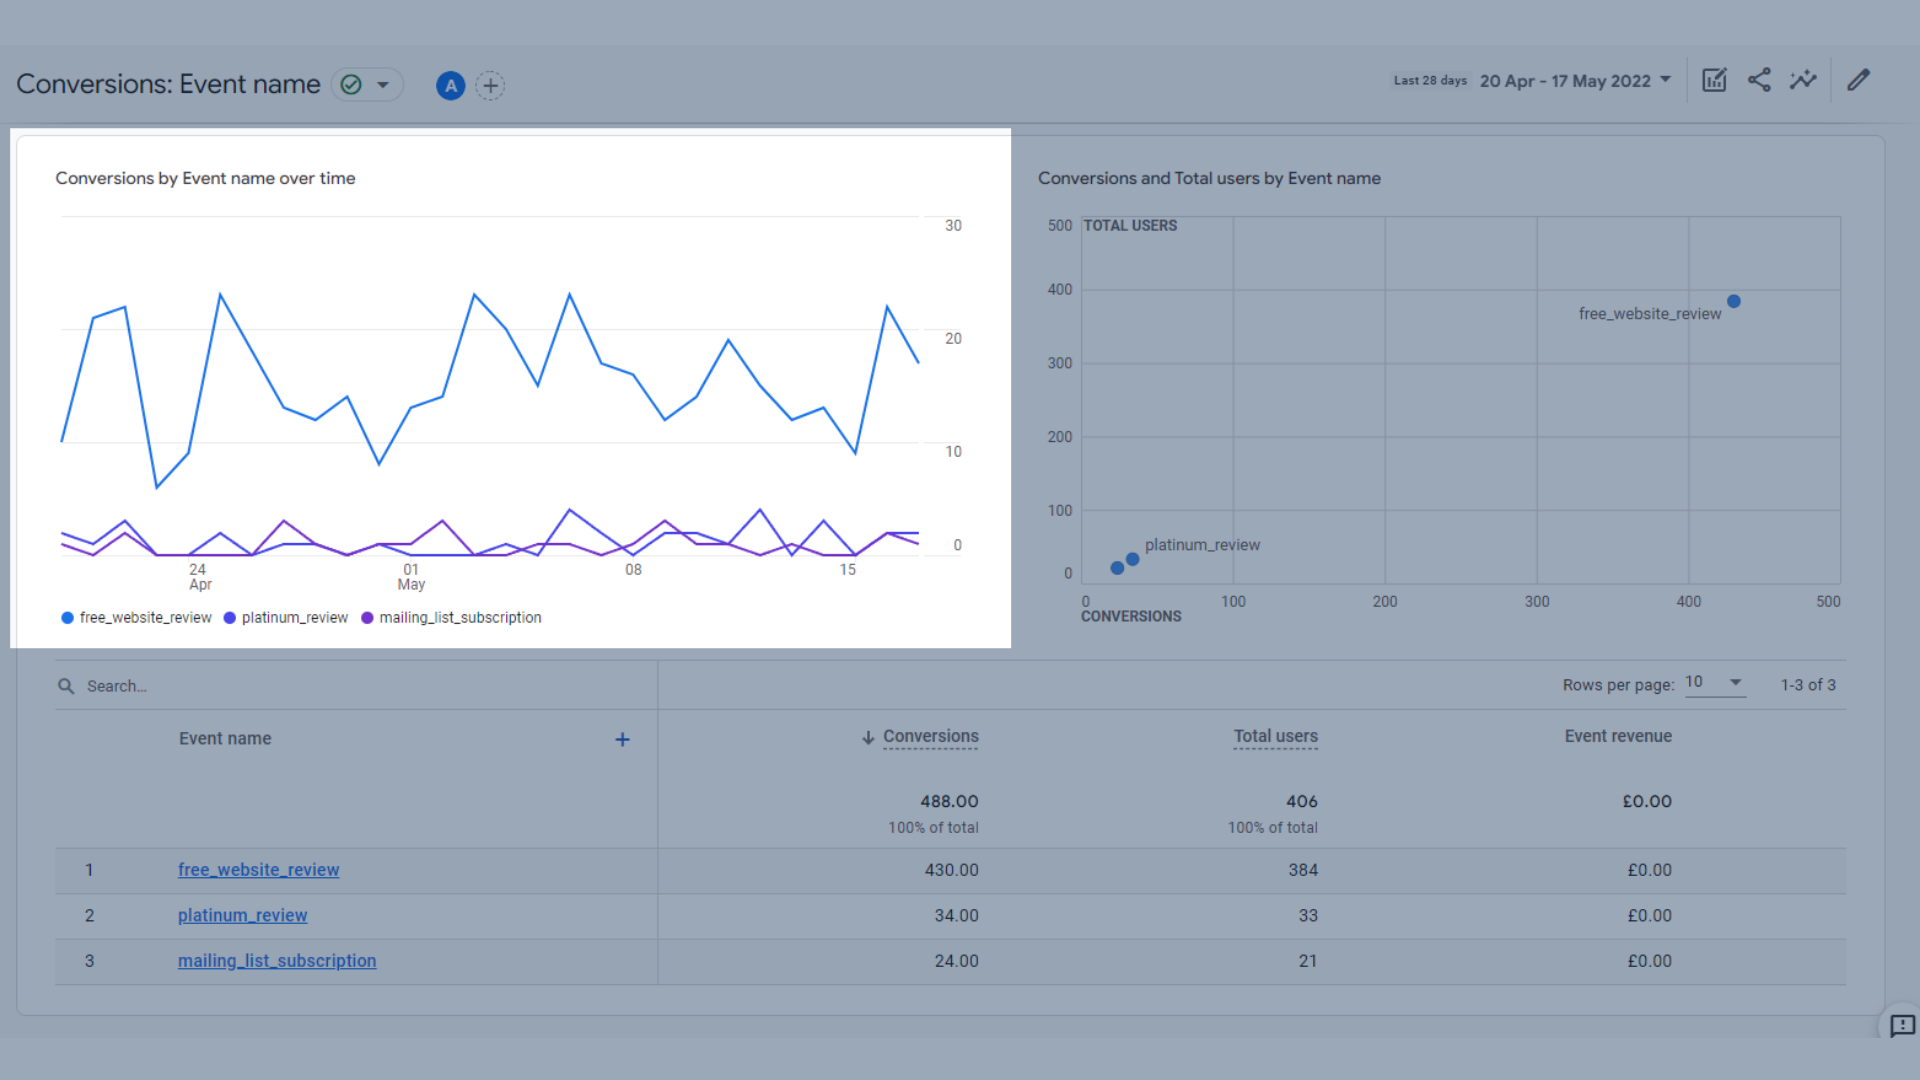This screenshot has height=1080, width=1920.
Task: Focus the table Search field
Action: point(356,686)
